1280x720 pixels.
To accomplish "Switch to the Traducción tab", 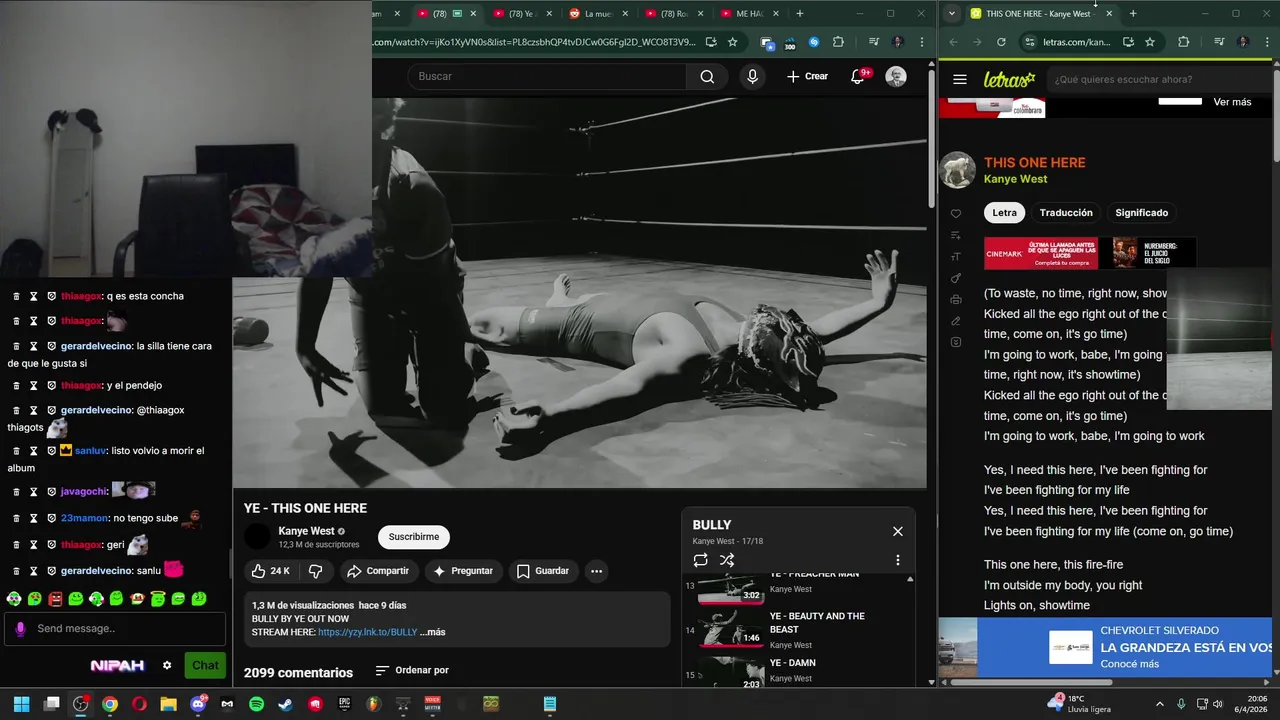I will pos(1066,212).
